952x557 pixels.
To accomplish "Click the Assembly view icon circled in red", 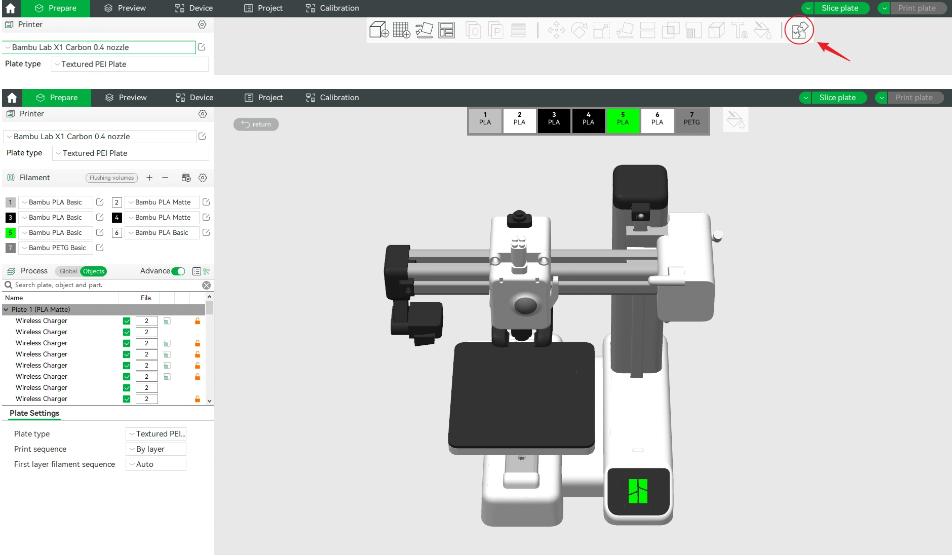I will pyautogui.click(x=799, y=30).
